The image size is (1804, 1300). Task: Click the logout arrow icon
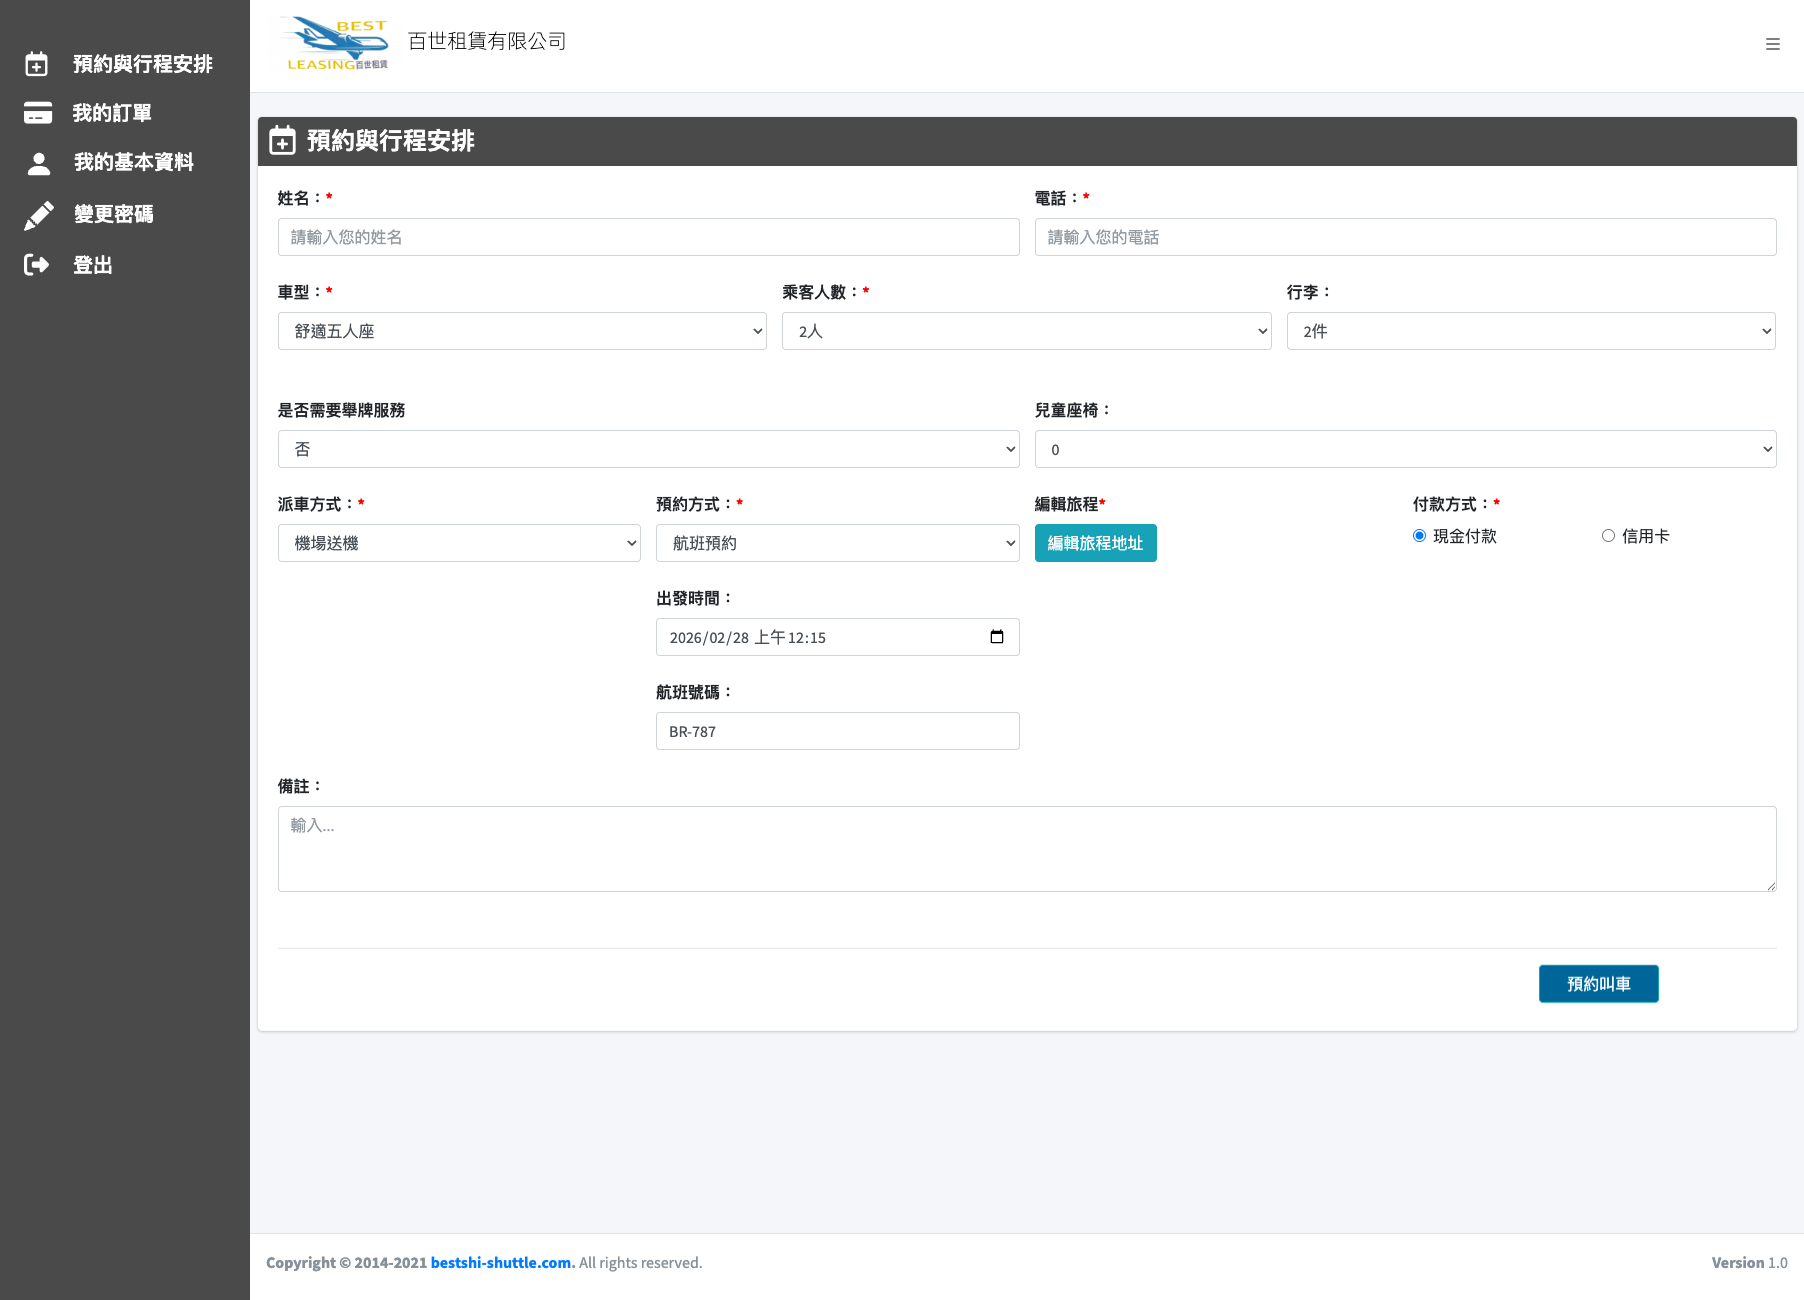pos(37,265)
